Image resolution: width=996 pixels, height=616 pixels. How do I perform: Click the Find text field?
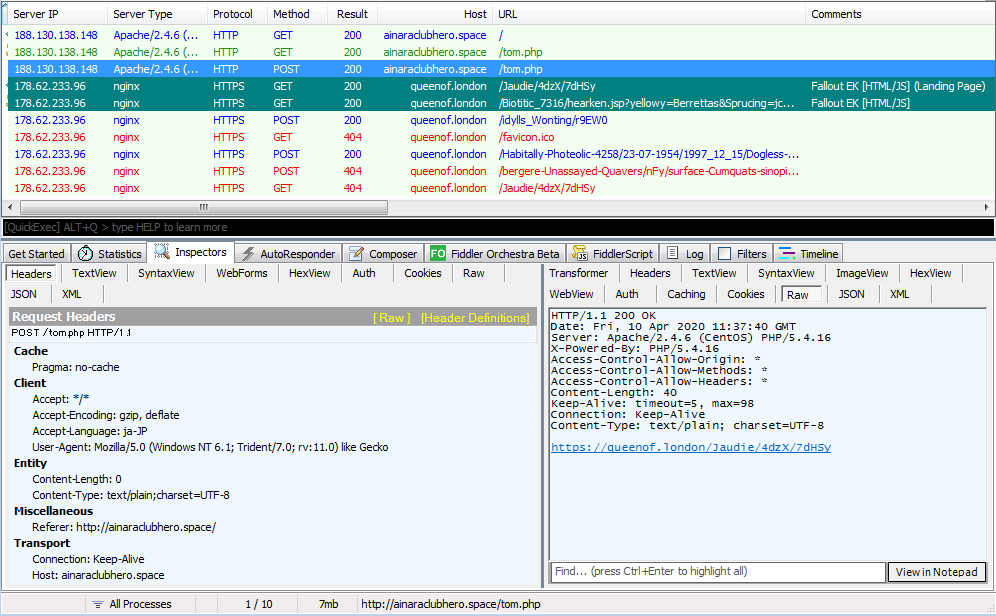pyautogui.click(x=718, y=572)
